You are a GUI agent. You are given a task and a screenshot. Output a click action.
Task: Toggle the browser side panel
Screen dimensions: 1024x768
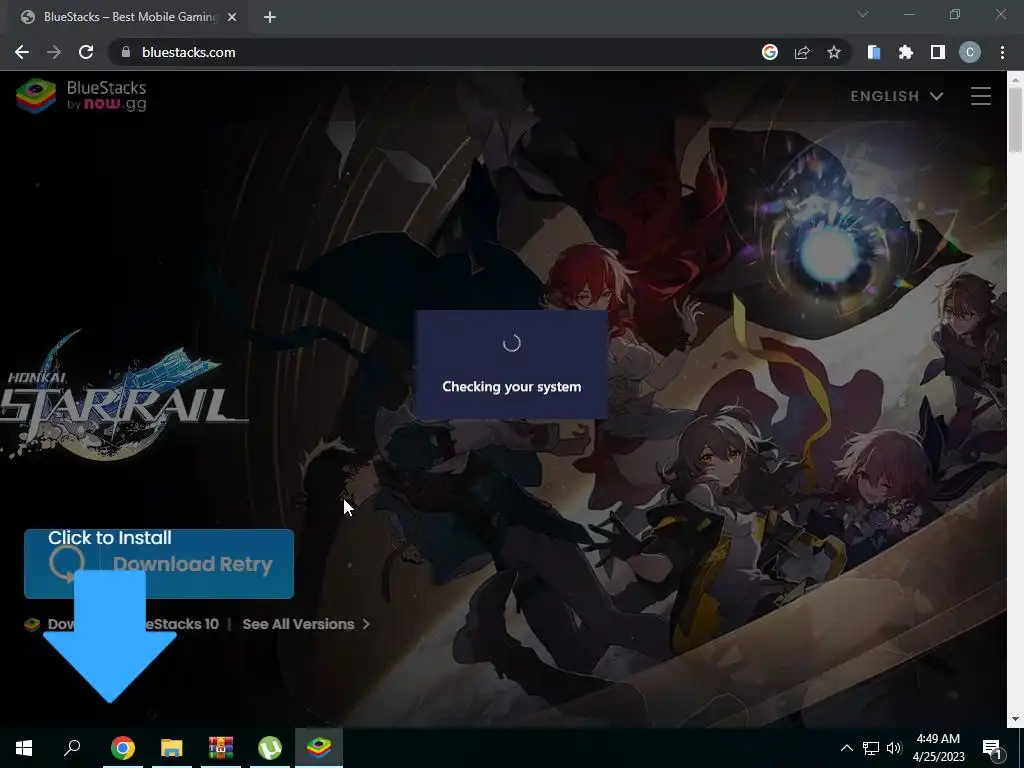click(x=938, y=52)
